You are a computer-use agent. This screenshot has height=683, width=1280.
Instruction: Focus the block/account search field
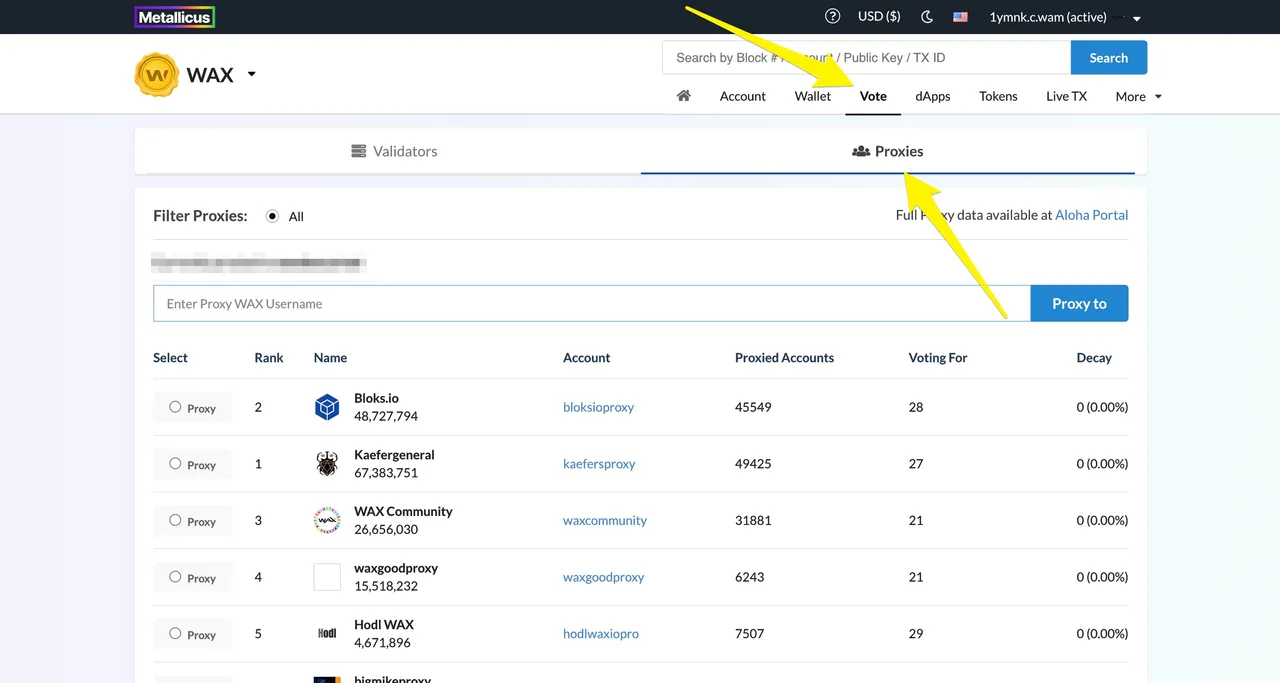866,58
